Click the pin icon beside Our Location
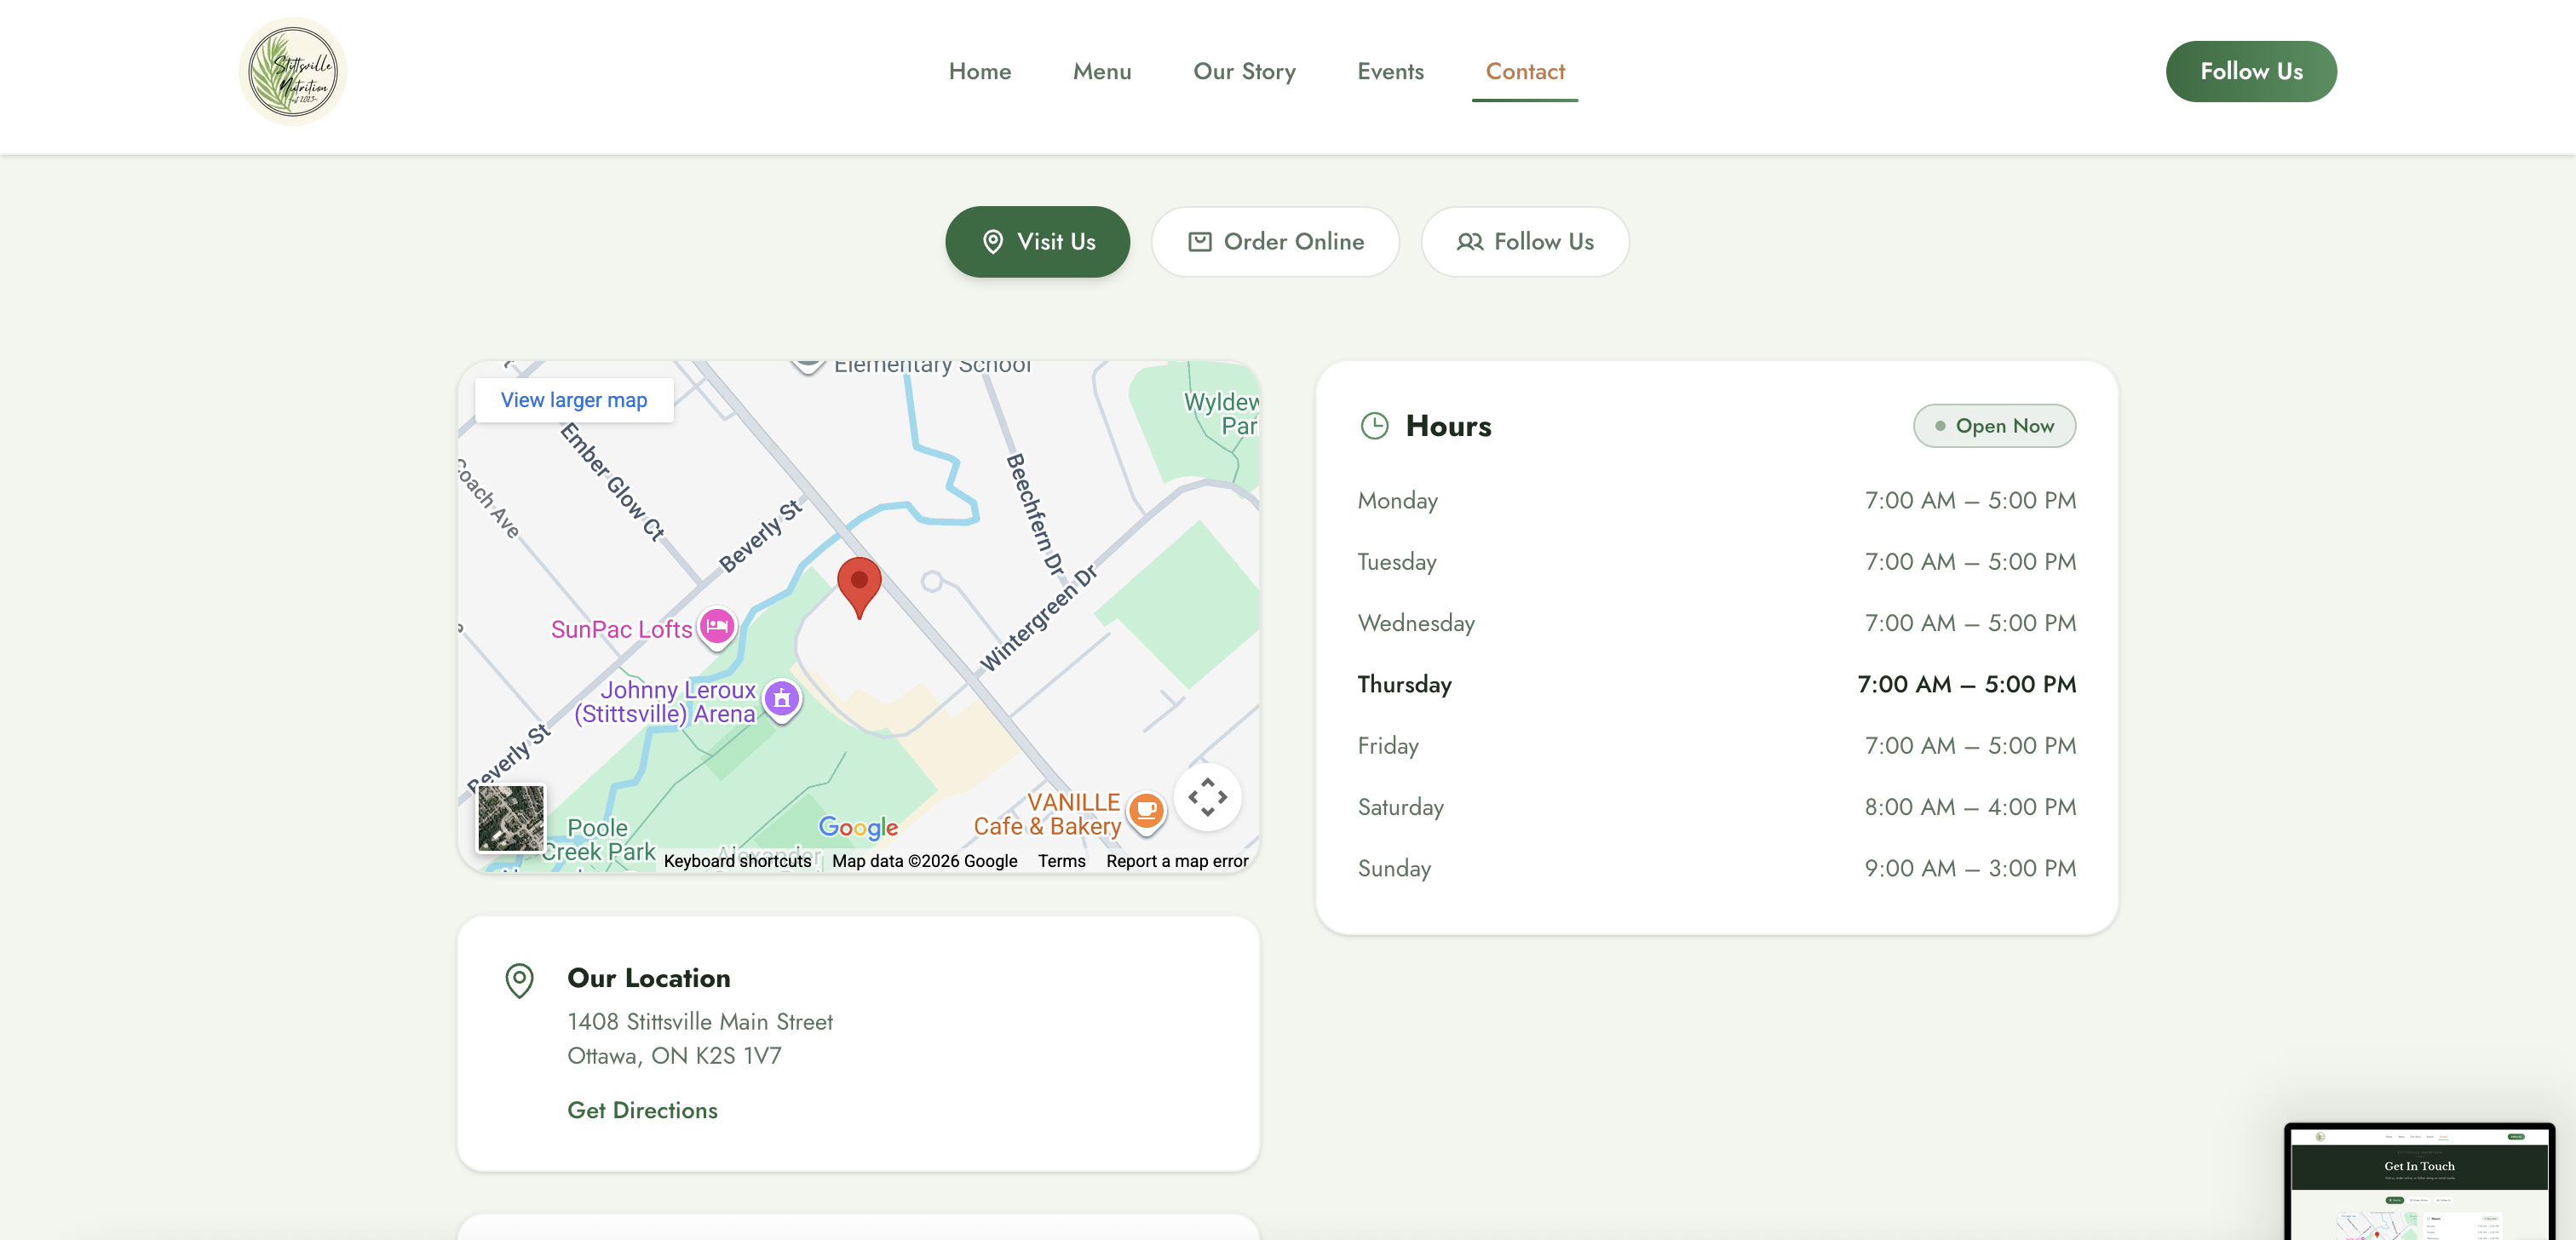Viewport: 2576px width, 1240px height. [519, 981]
